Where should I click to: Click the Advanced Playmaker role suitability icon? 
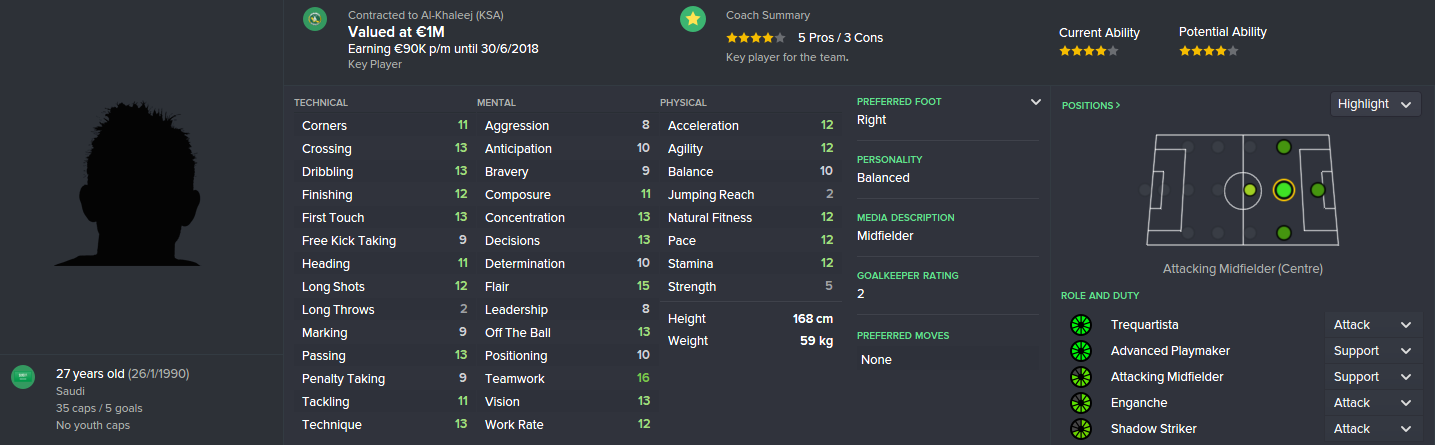(1080, 351)
